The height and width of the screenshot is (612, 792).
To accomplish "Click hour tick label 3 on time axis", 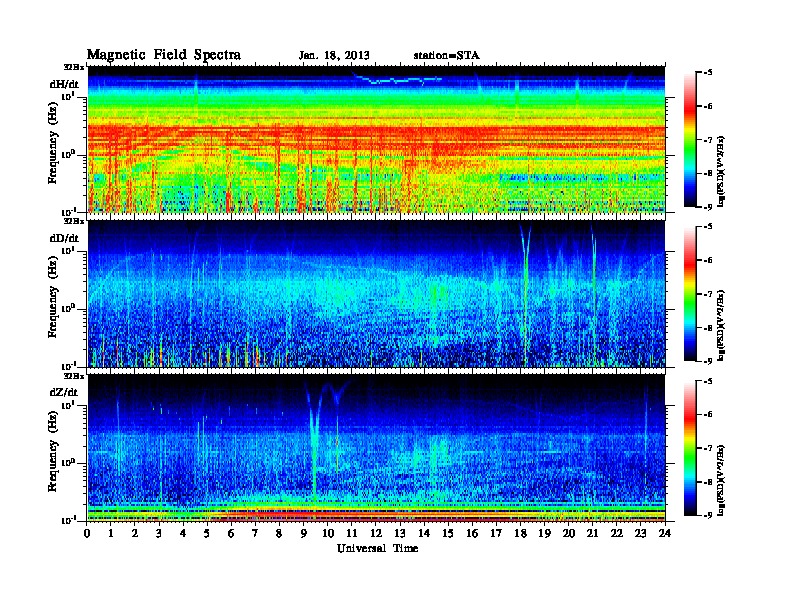I will [159, 533].
